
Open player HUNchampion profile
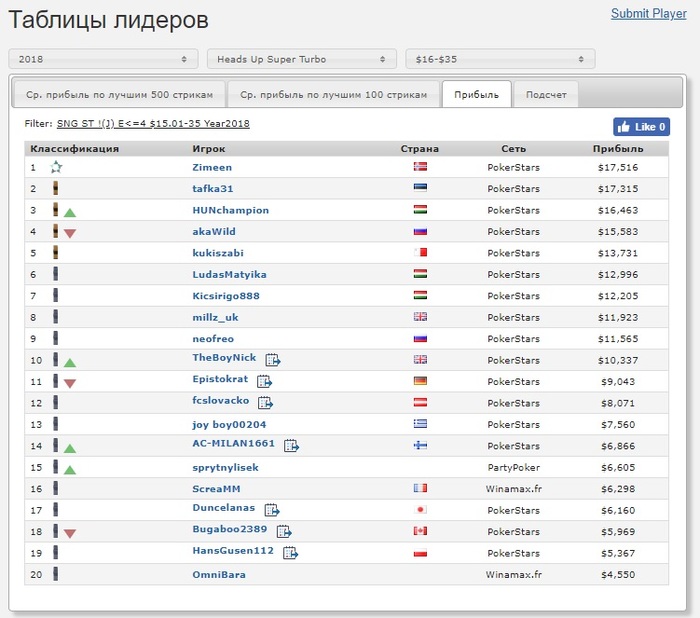click(x=231, y=210)
